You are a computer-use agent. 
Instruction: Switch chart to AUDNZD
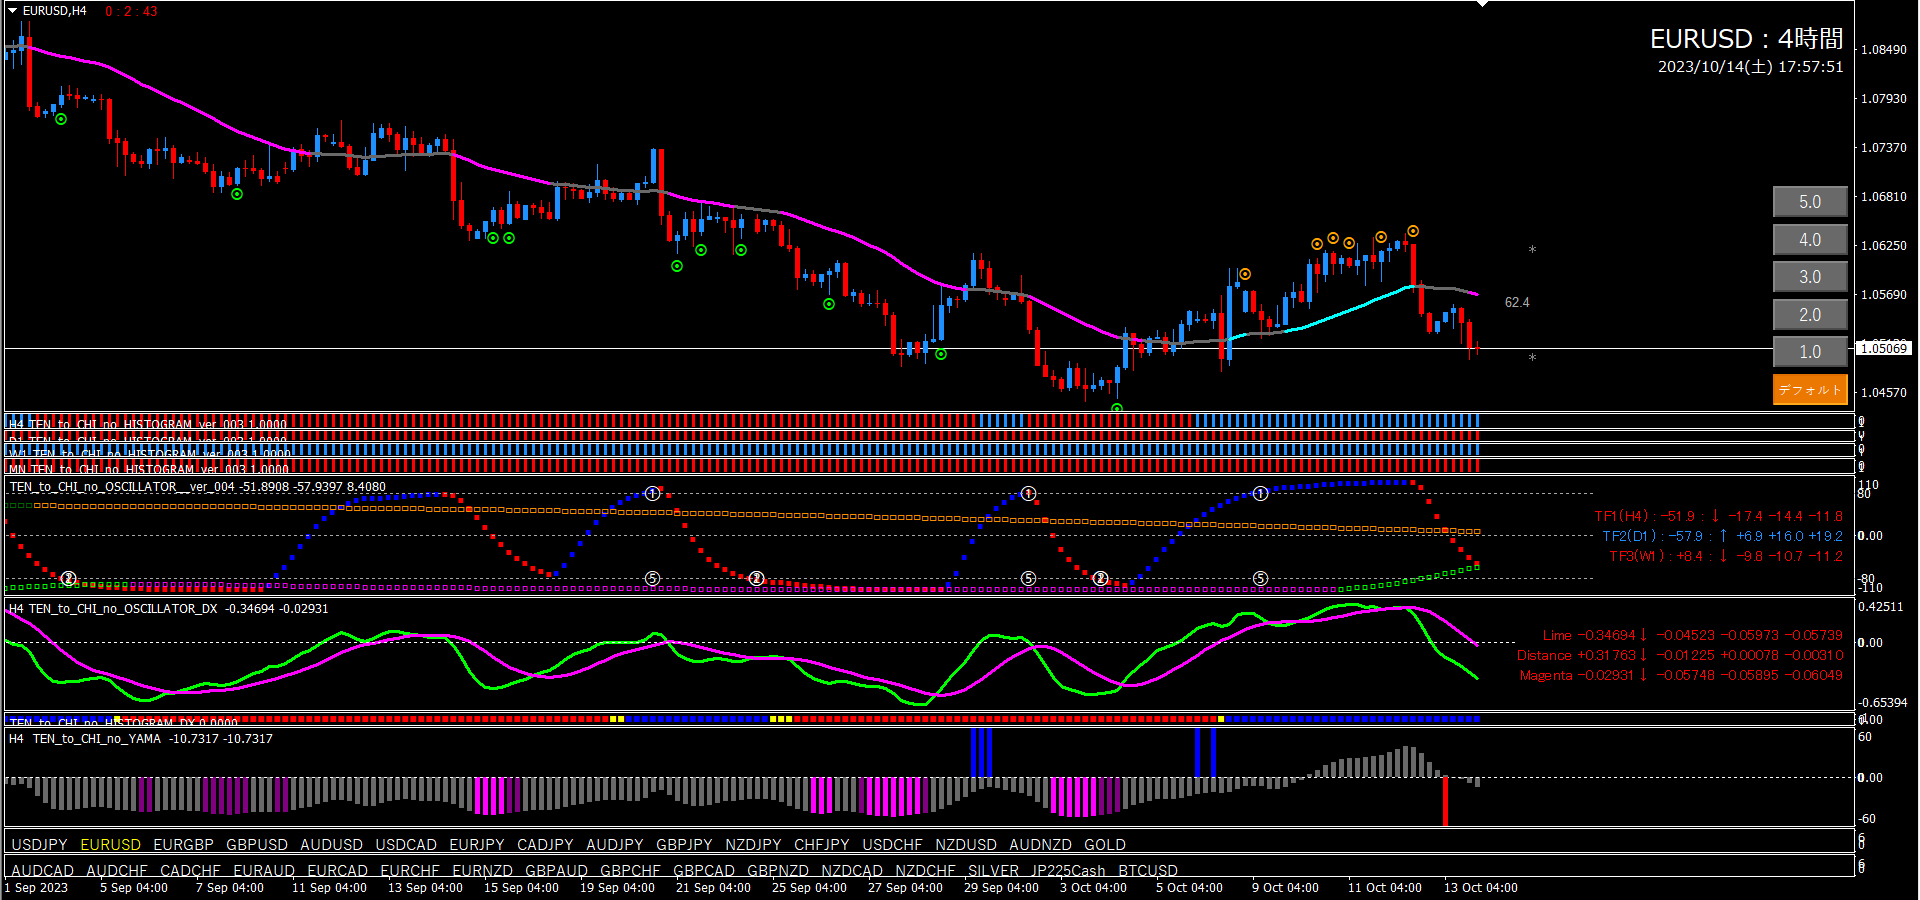1040,845
